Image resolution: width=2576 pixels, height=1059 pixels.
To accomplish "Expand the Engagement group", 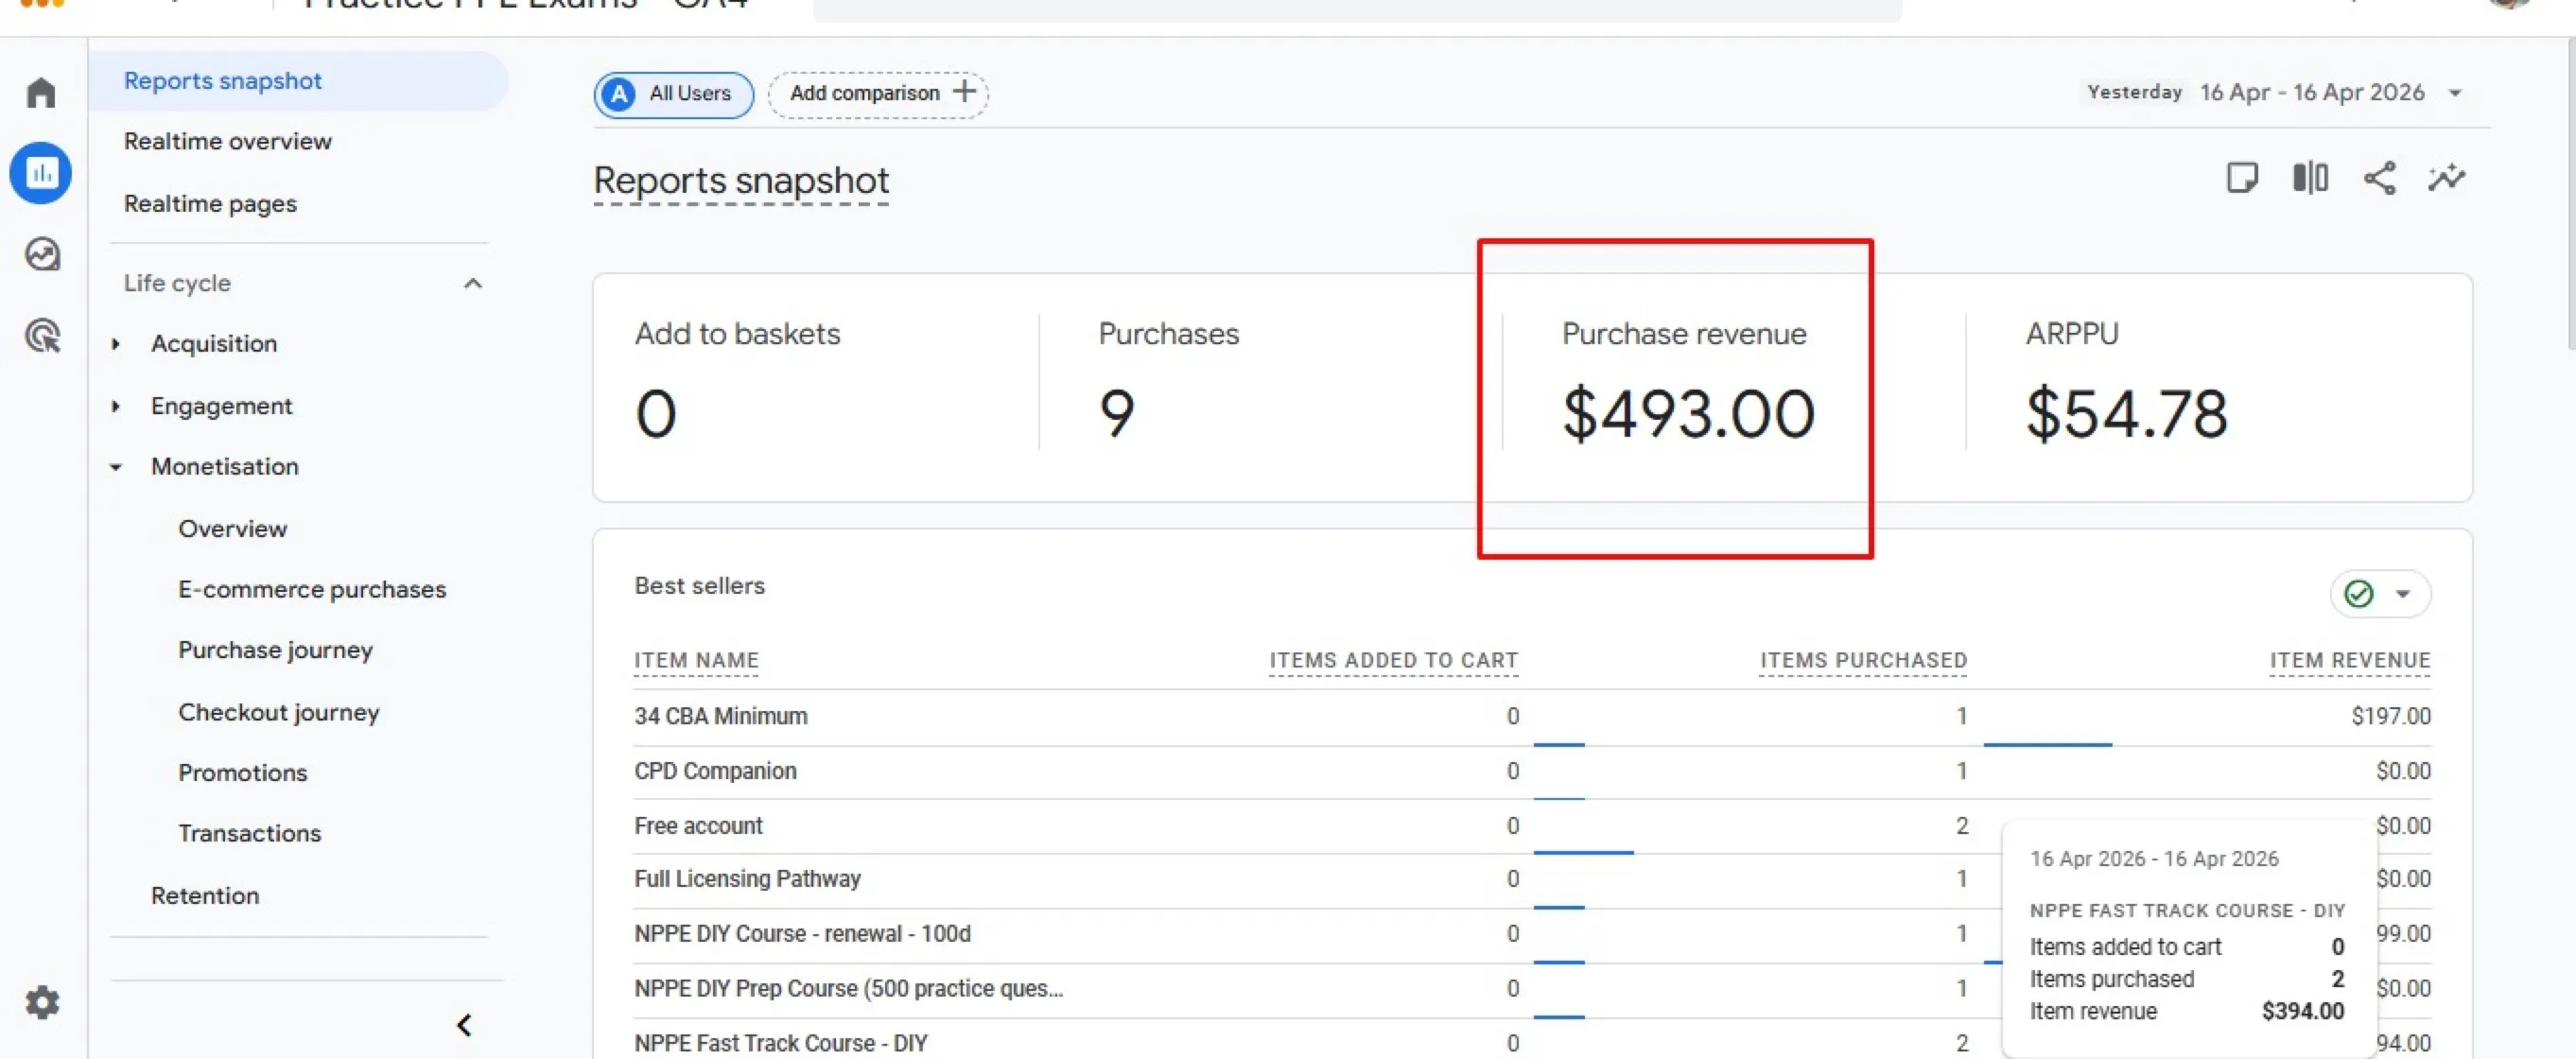I will pyautogui.click(x=116, y=406).
